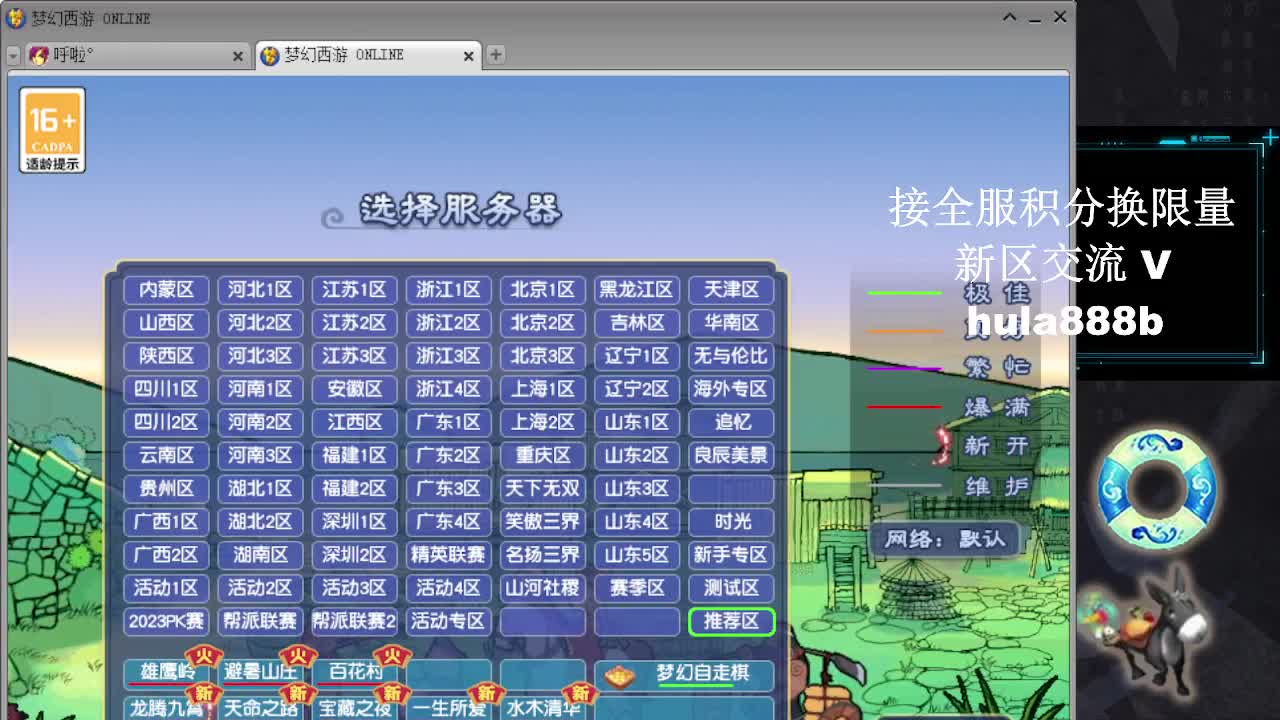Screen dimensions: 1280x720
Task: Choose the 海外专区 region
Action: click(x=731, y=389)
